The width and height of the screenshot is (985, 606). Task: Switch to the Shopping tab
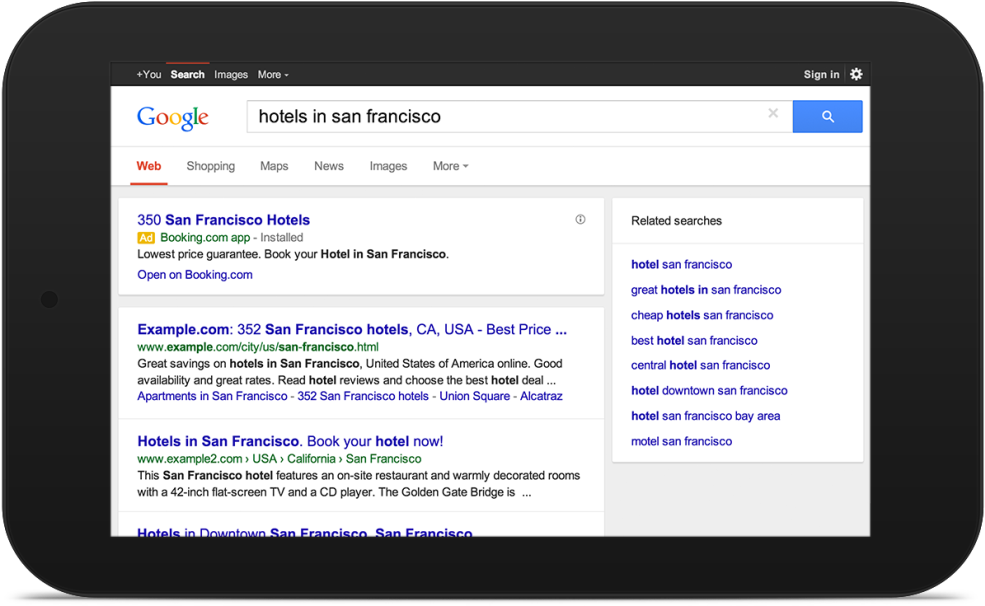(x=210, y=166)
